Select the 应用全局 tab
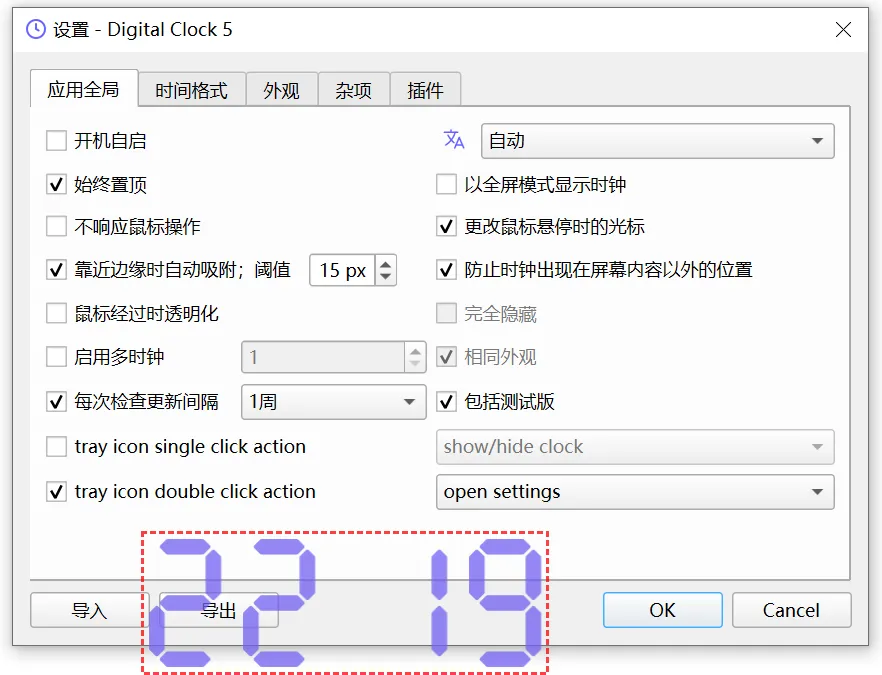 83,89
